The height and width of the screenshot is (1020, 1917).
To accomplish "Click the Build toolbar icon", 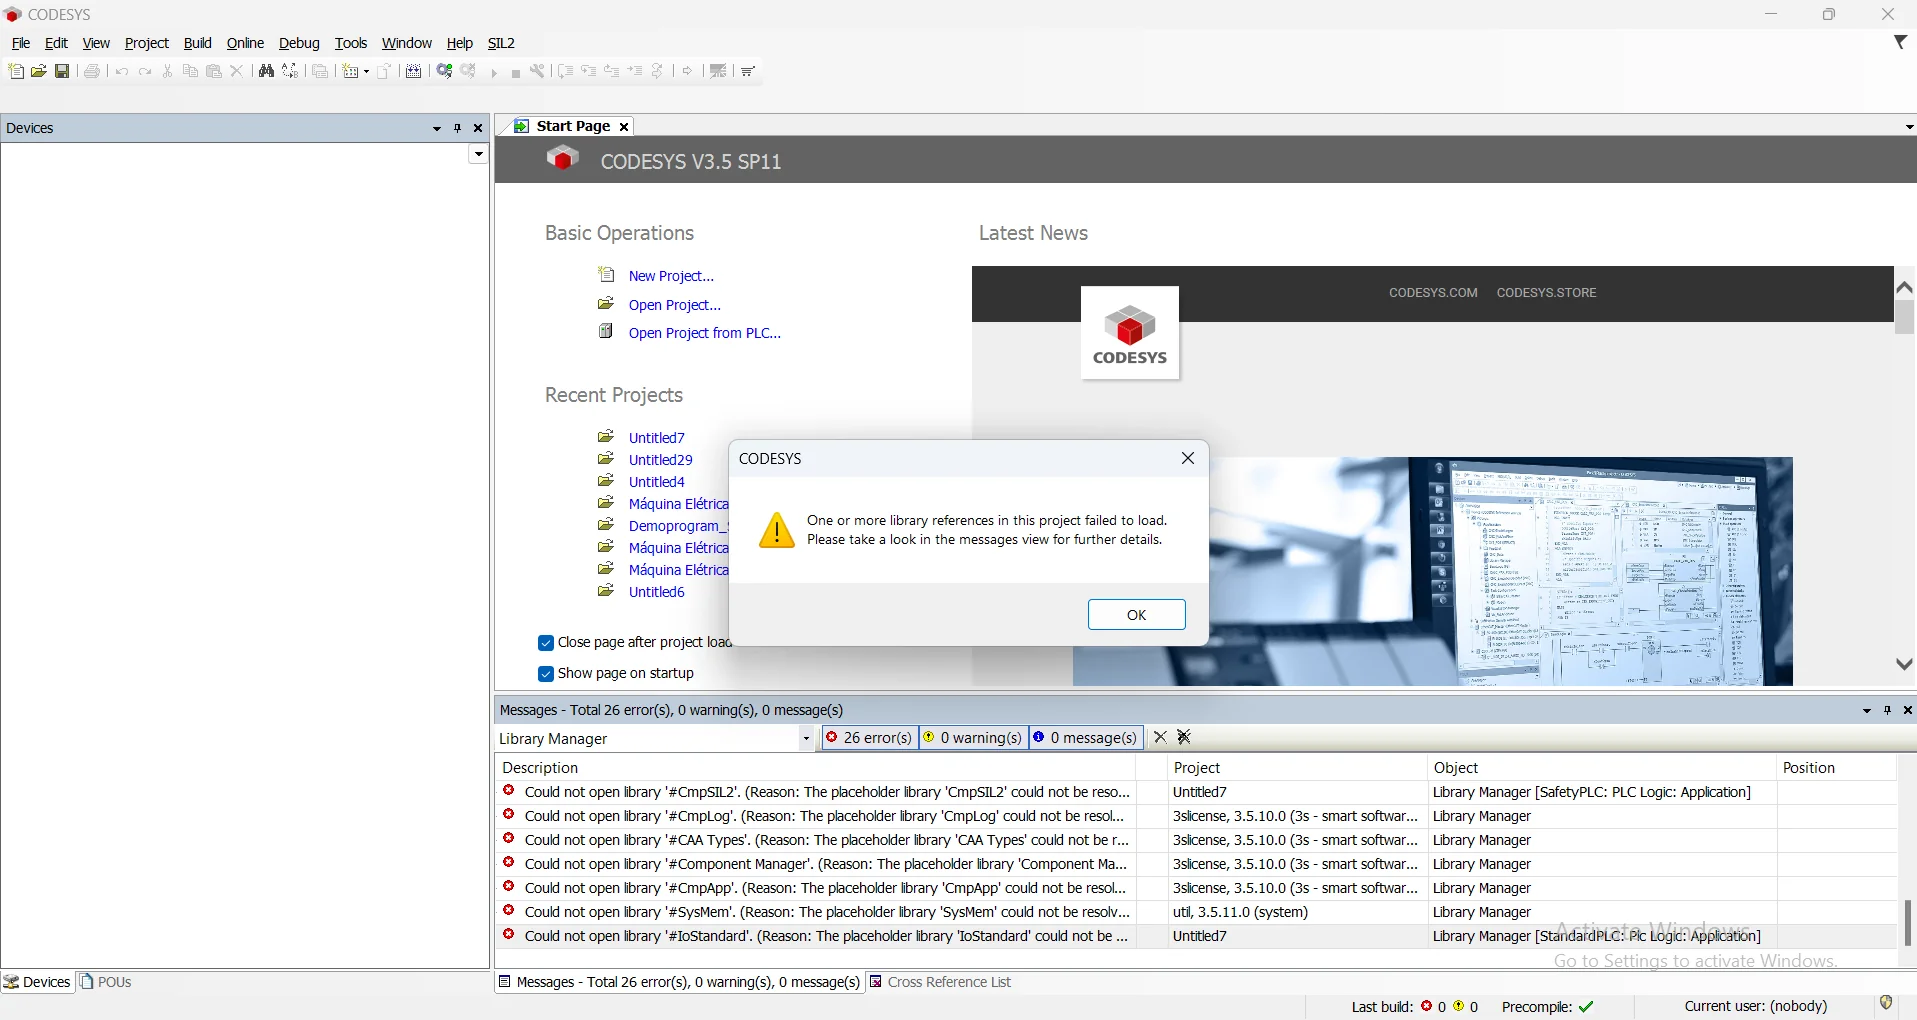I will (x=414, y=71).
